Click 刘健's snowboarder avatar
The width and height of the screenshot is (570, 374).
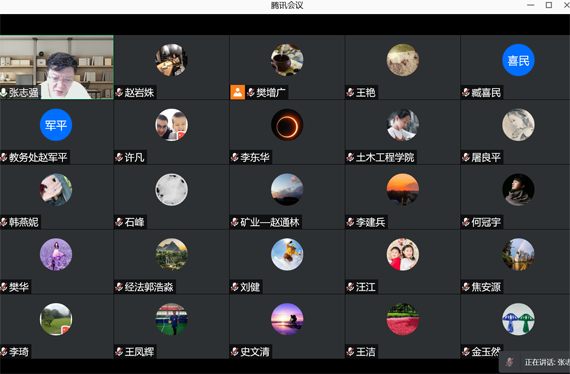tap(287, 254)
